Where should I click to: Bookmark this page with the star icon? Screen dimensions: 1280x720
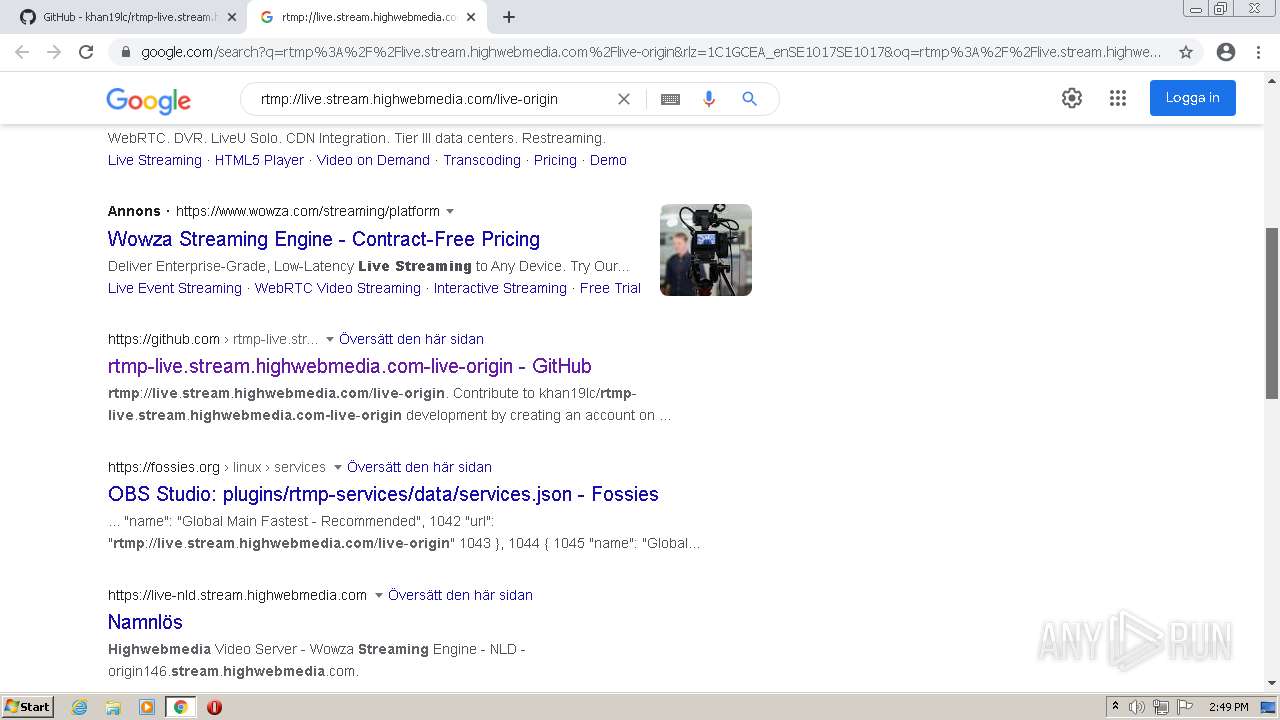tap(1186, 52)
